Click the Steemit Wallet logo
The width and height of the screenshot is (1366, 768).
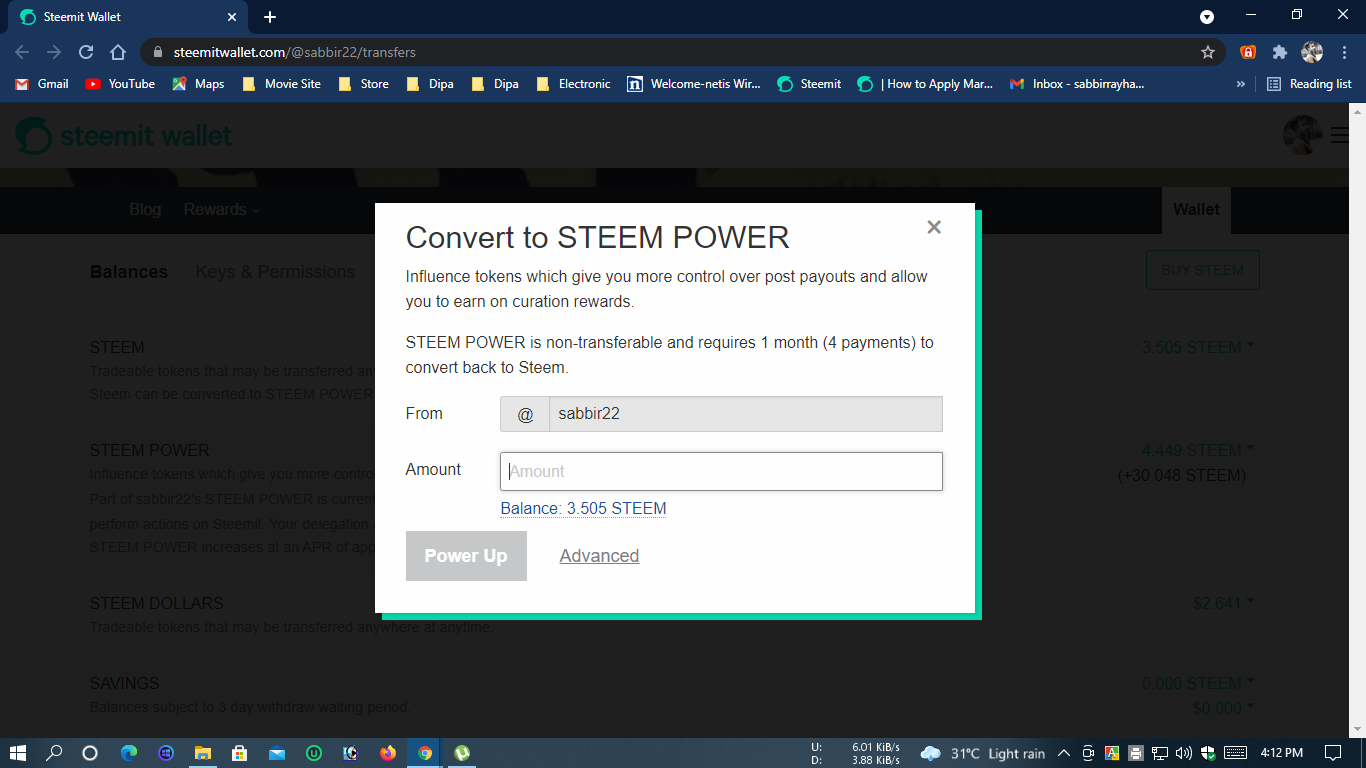[x=124, y=136]
